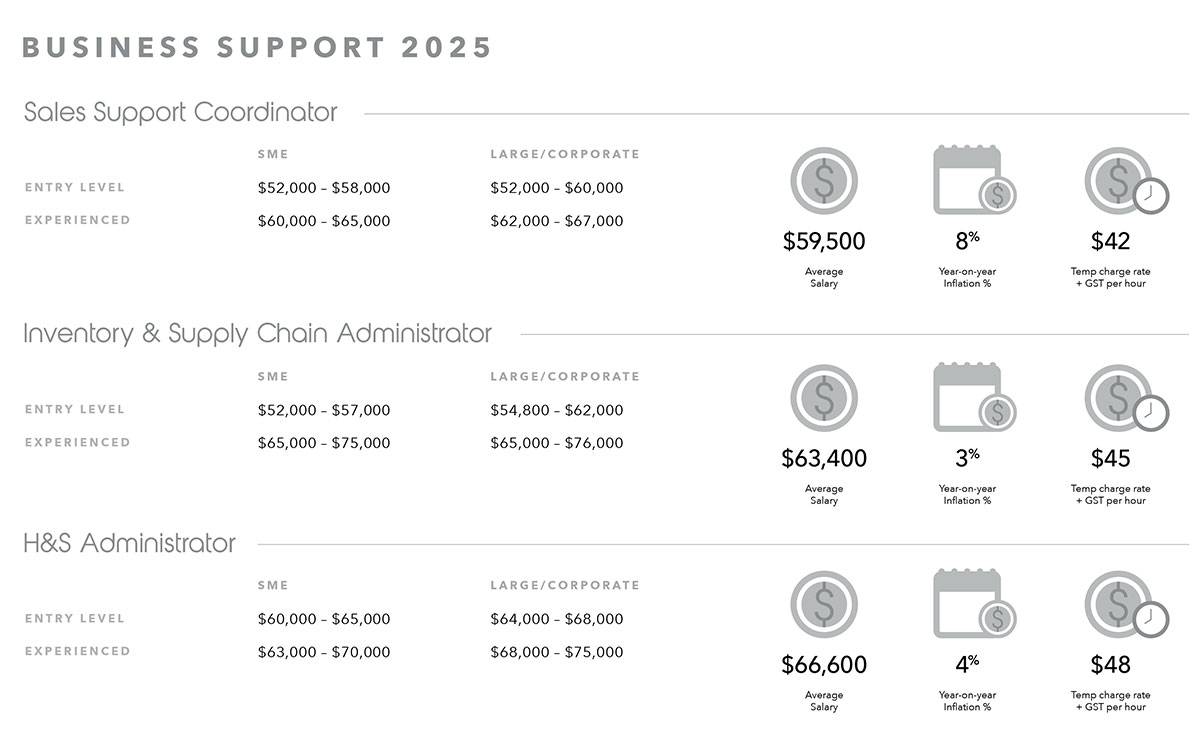Viewport: 1199px width, 750px height.
Task: Click H&S Administrator temp charge rate clock icon
Action: 1122,605
